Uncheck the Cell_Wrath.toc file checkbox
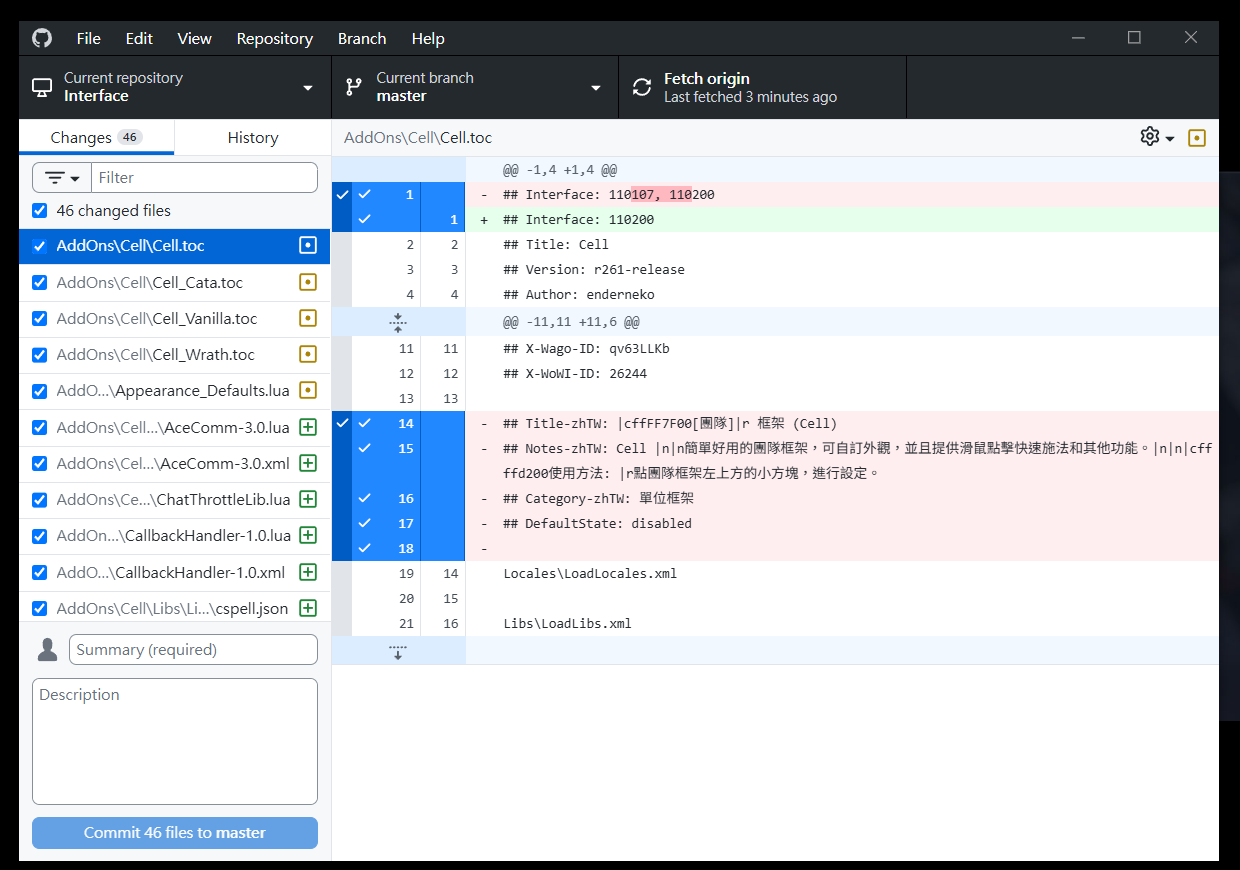 [40, 354]
